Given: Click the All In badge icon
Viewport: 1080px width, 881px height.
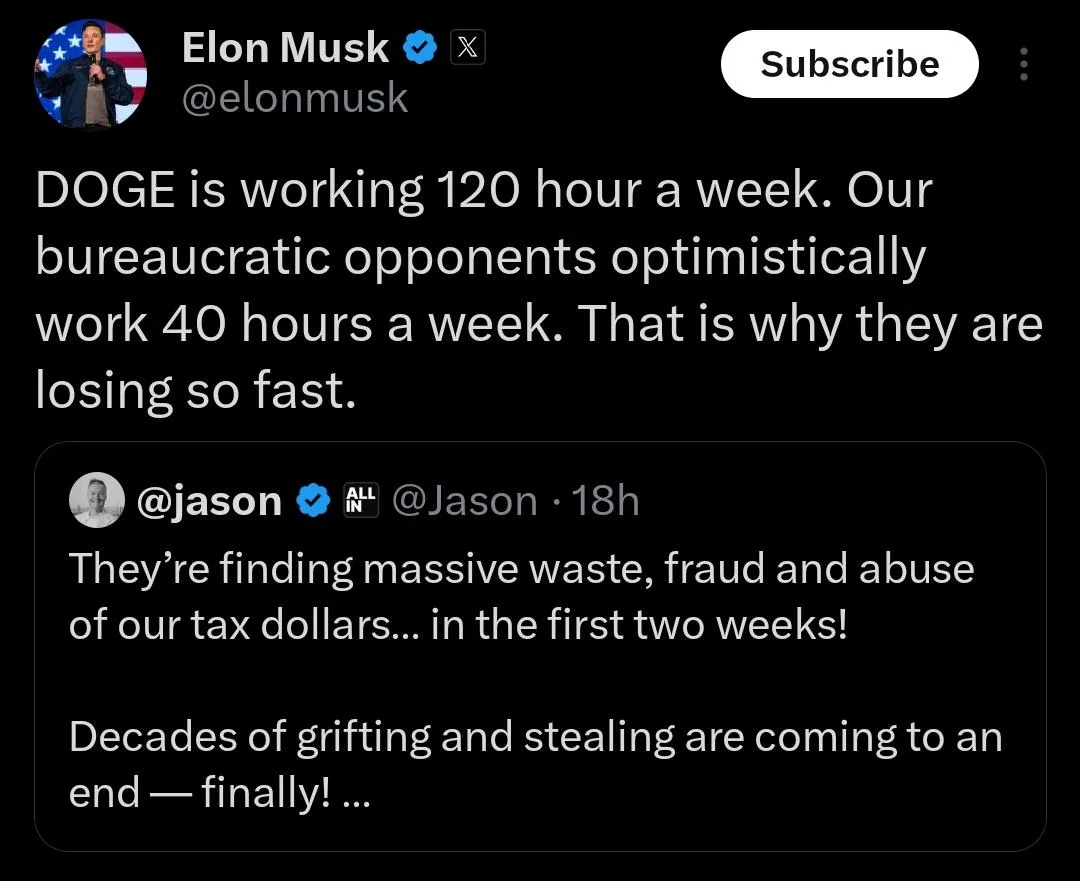Looking at the screenshot, I should pyautogui.click(x=358, y=500).
